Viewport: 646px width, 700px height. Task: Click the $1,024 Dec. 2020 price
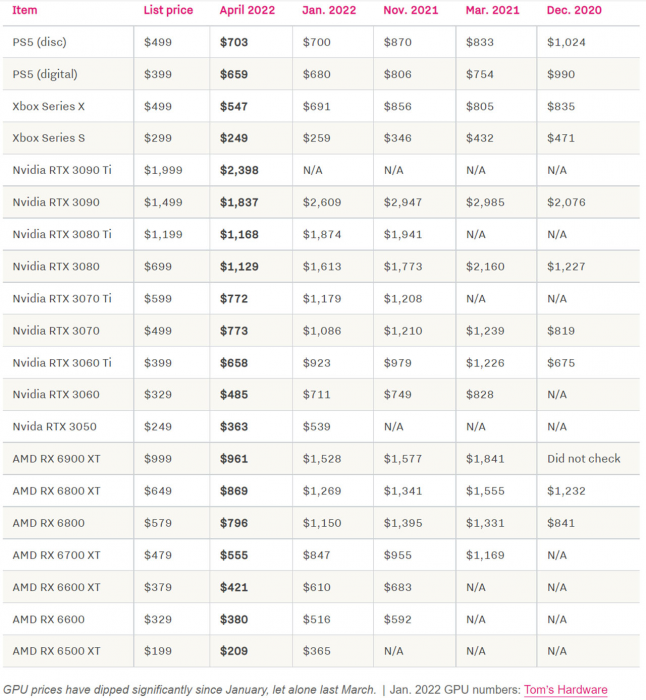click(567, 42)
